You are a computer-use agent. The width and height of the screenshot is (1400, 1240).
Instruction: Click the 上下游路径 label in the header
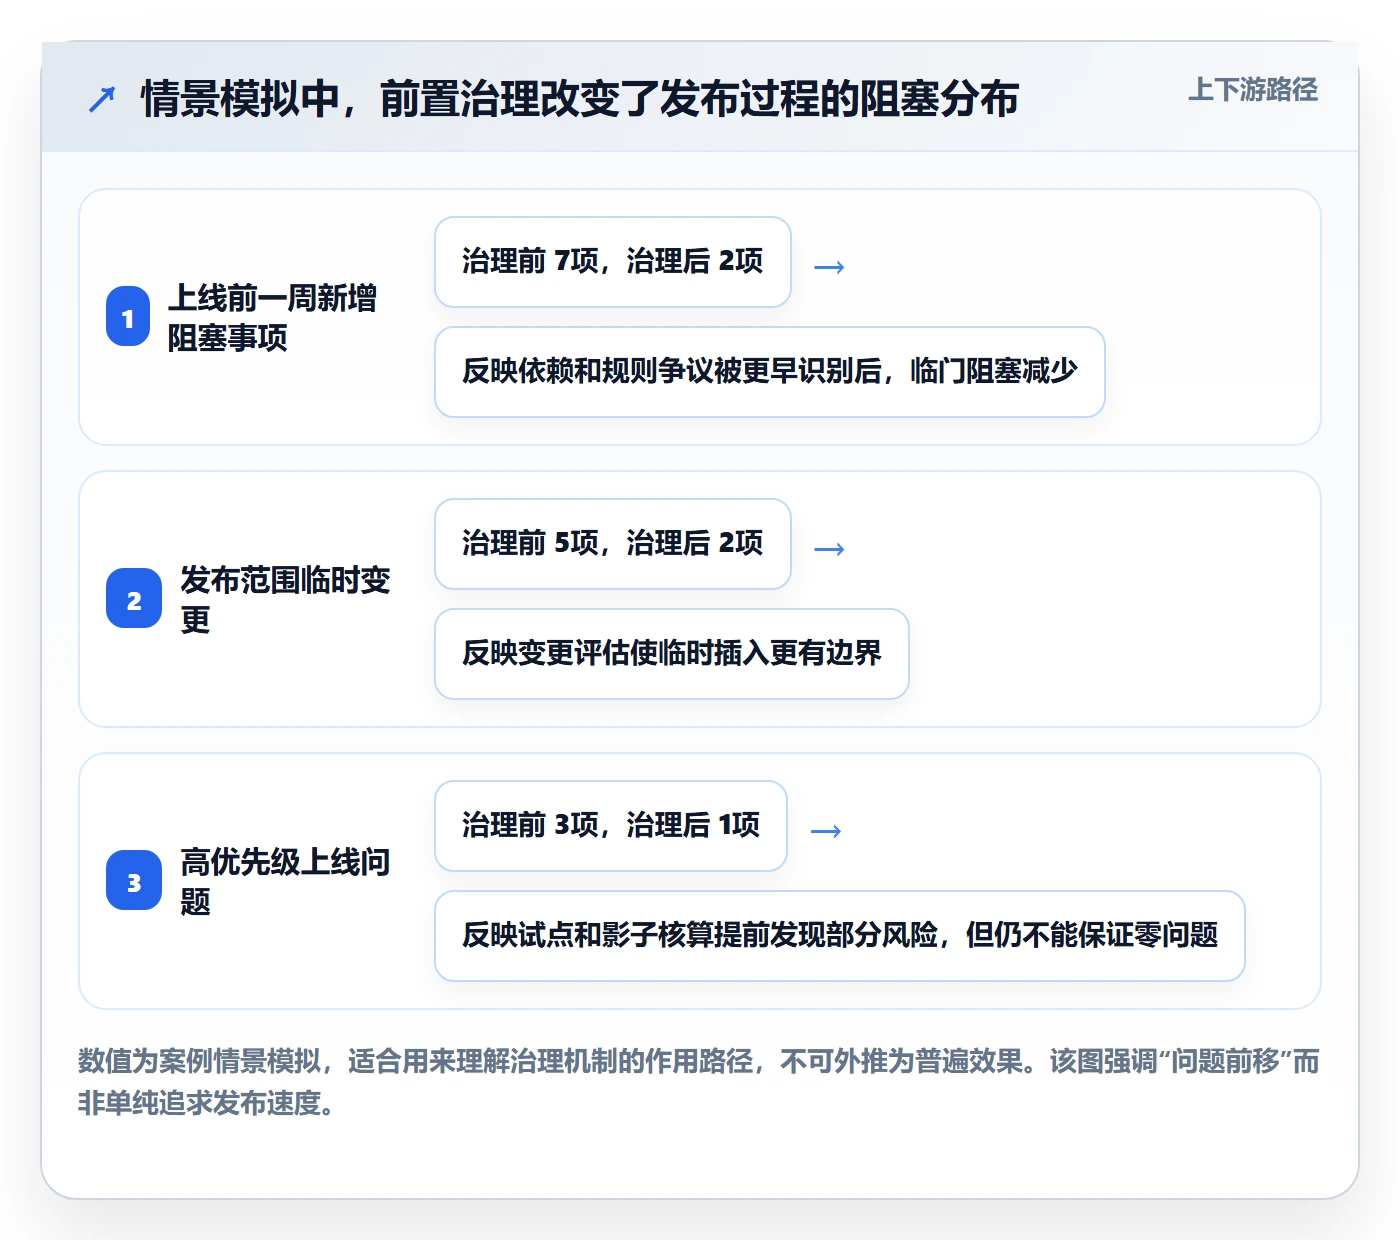pos(1253,90)
